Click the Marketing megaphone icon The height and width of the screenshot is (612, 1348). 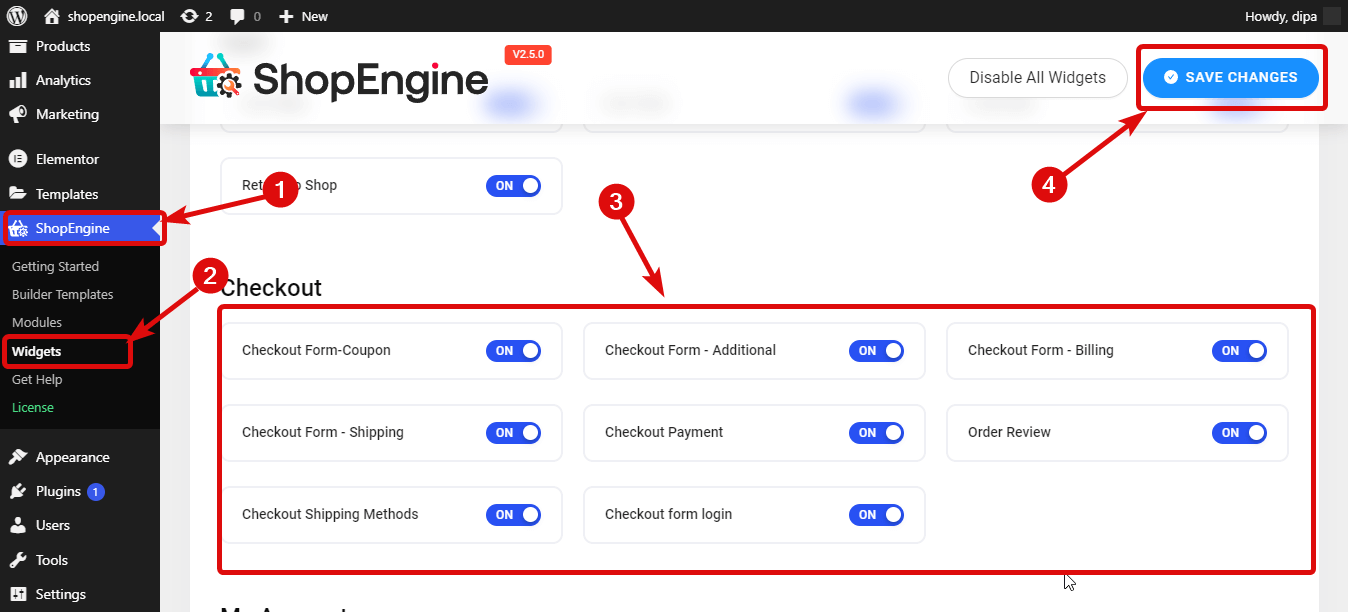pos(17,114)
